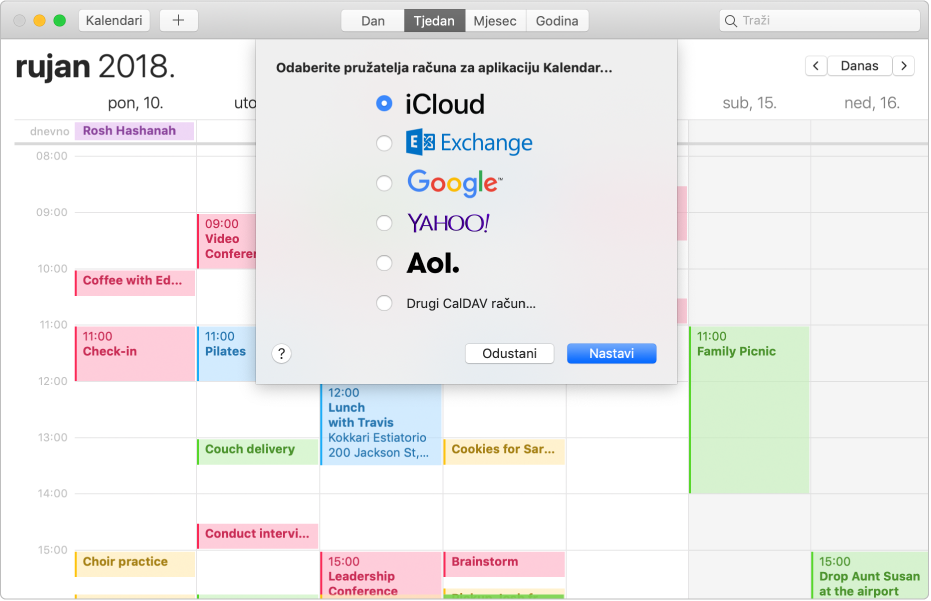Select the Yahoo account option
This screenshot has width=931, height=601.
coord(384,223)
